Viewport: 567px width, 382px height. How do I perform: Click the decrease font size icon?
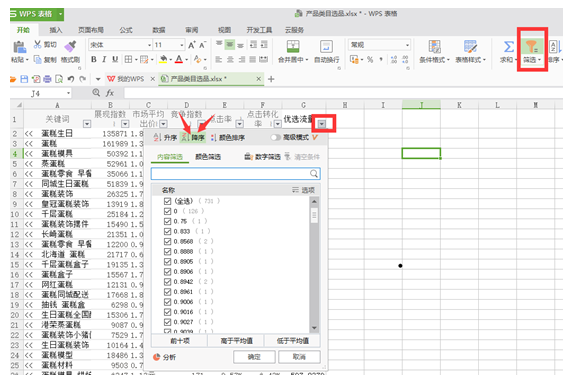click(202, 45)
